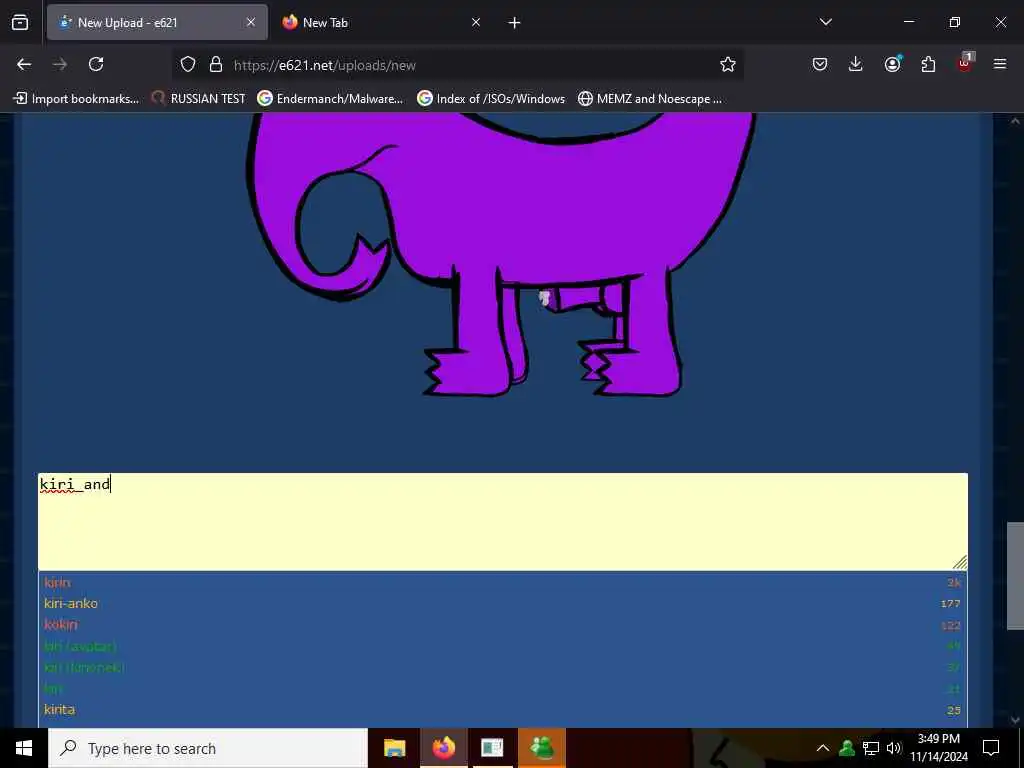Select the kiri (avatar) autocomplete suggestion
The image size is (1024, 768).
503,647
